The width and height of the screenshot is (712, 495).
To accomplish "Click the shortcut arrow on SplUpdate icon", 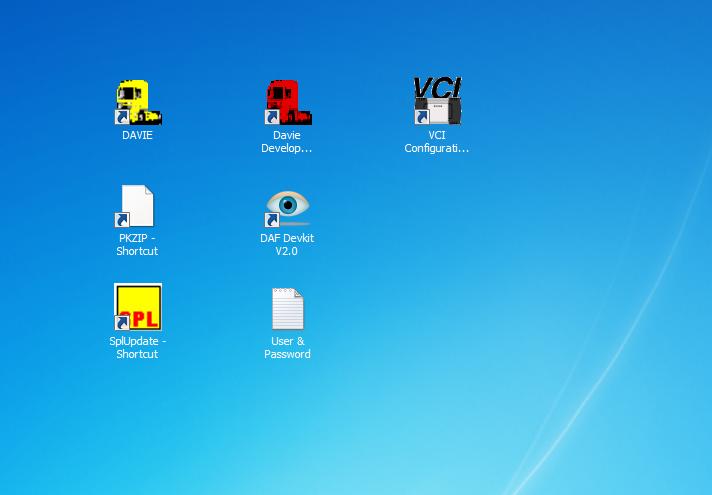I will pos(121,323).
